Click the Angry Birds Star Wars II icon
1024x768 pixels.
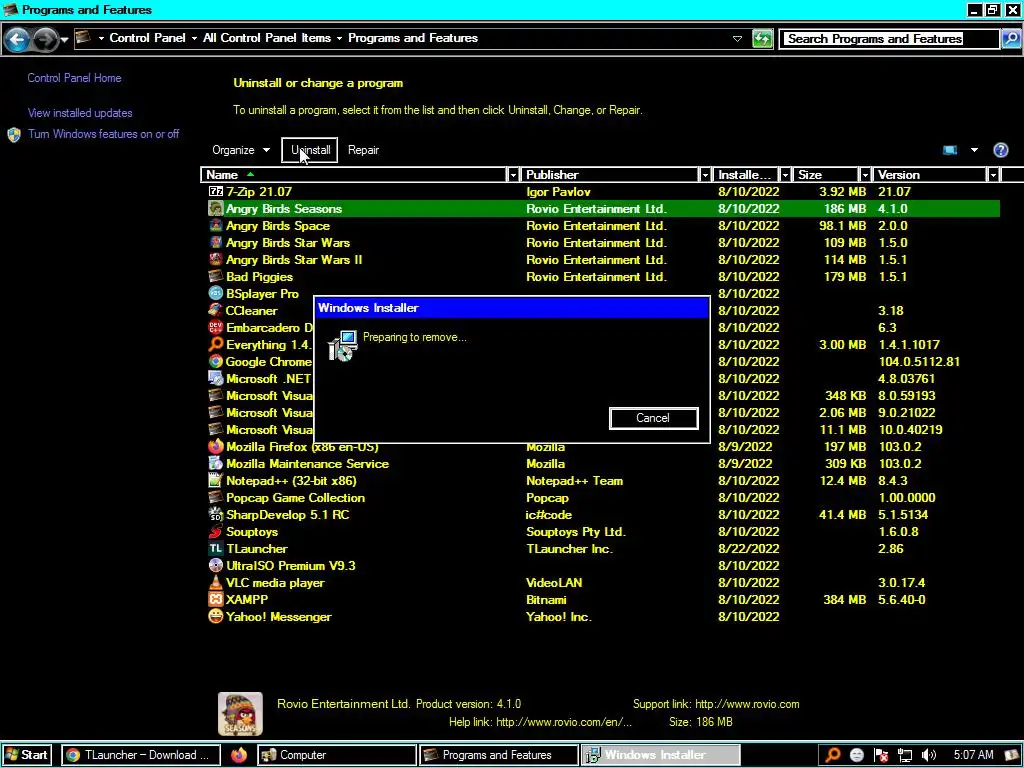point(216,259)
